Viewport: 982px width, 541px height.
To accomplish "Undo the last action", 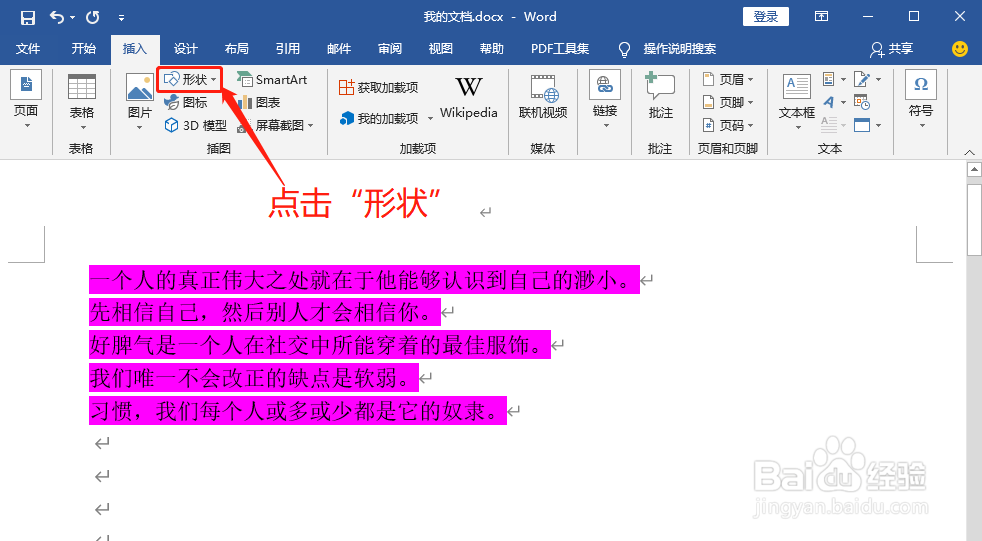I will click(x=56, y=18).
